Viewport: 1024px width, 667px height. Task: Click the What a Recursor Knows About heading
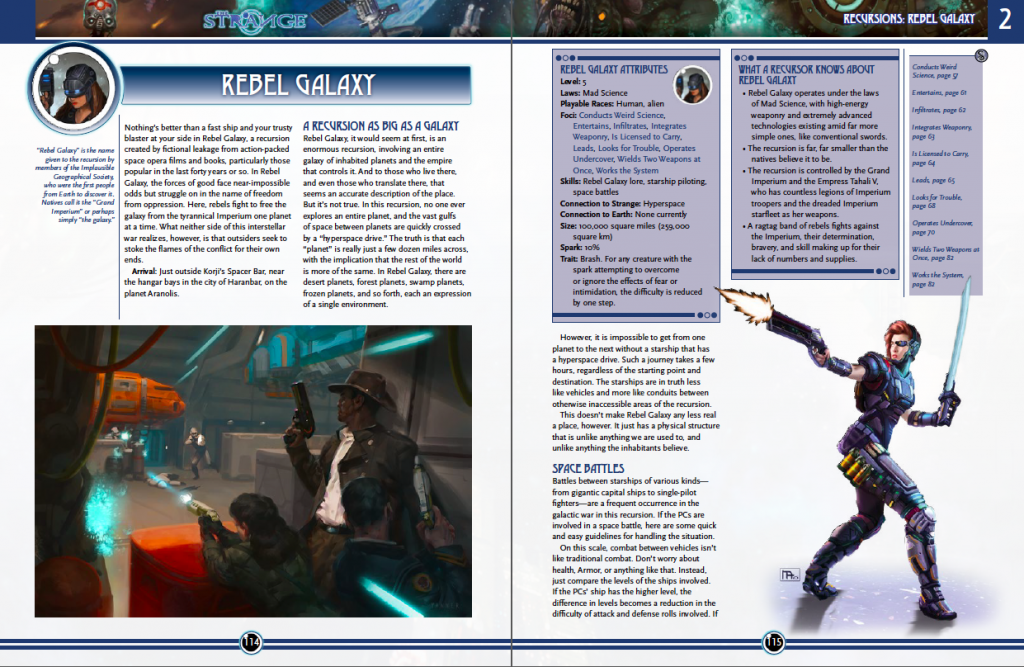tap(806, 74)
